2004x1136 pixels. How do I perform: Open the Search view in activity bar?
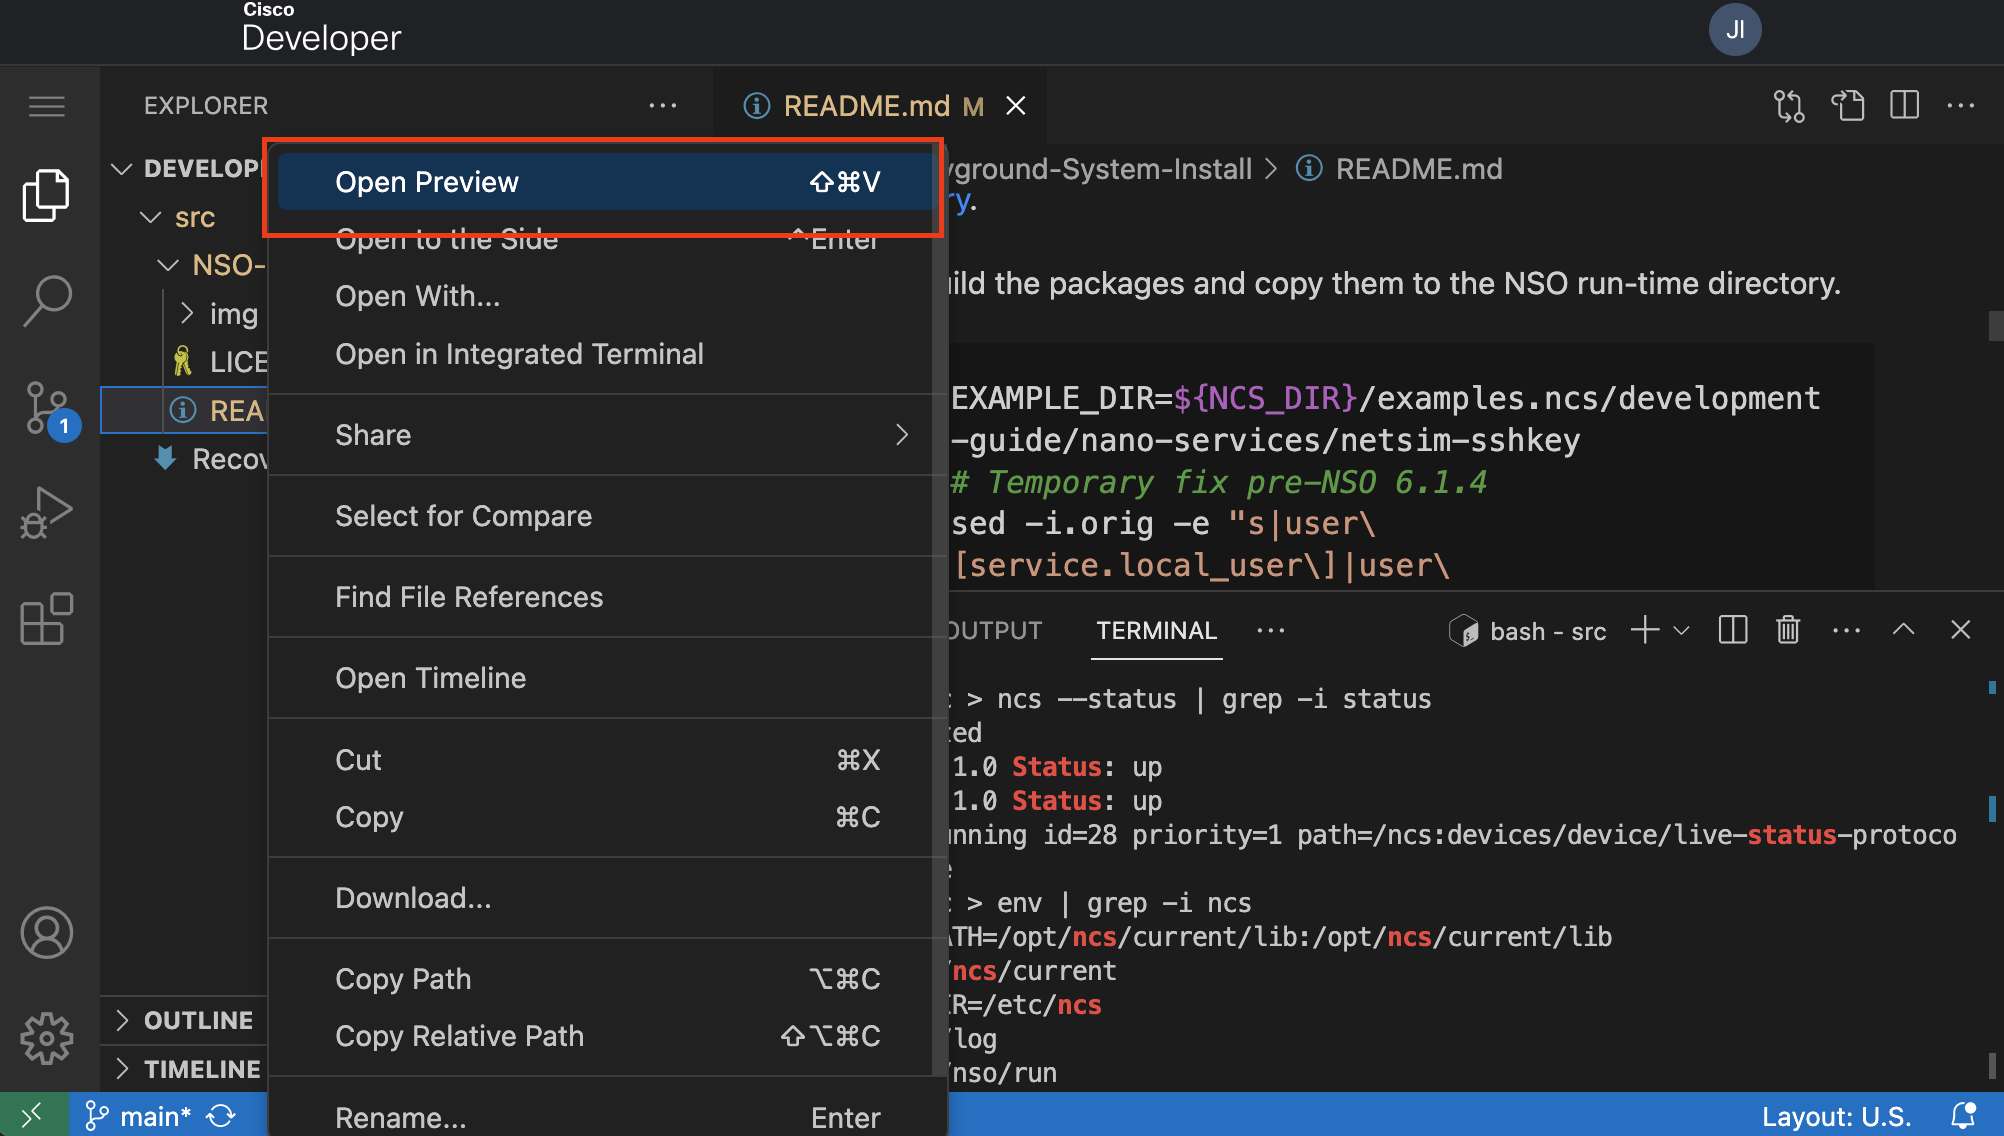pyautogui.click(x=47, y=300)
